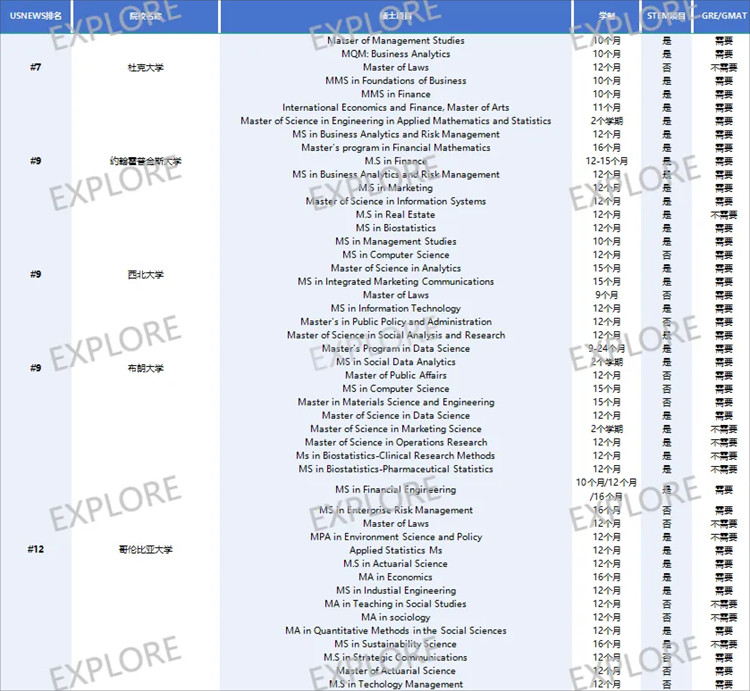Select MS in Financial Engineering program
Image resolution: width=750 pixels, height=691 pixels.
(395, 490)
